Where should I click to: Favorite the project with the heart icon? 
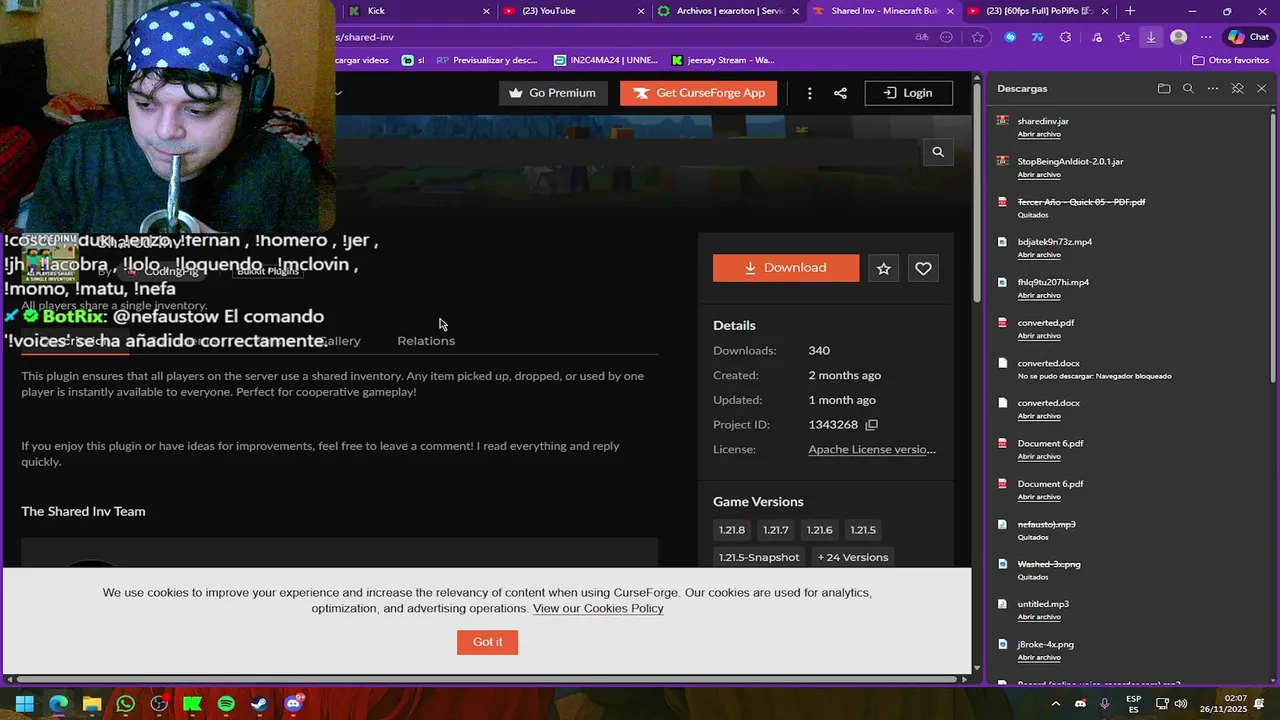[923, 268]
